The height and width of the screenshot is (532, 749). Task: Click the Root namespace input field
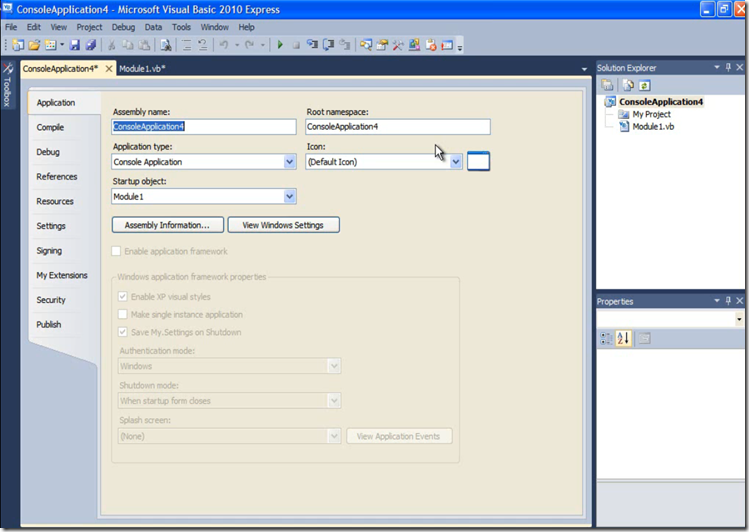point(397,127)
